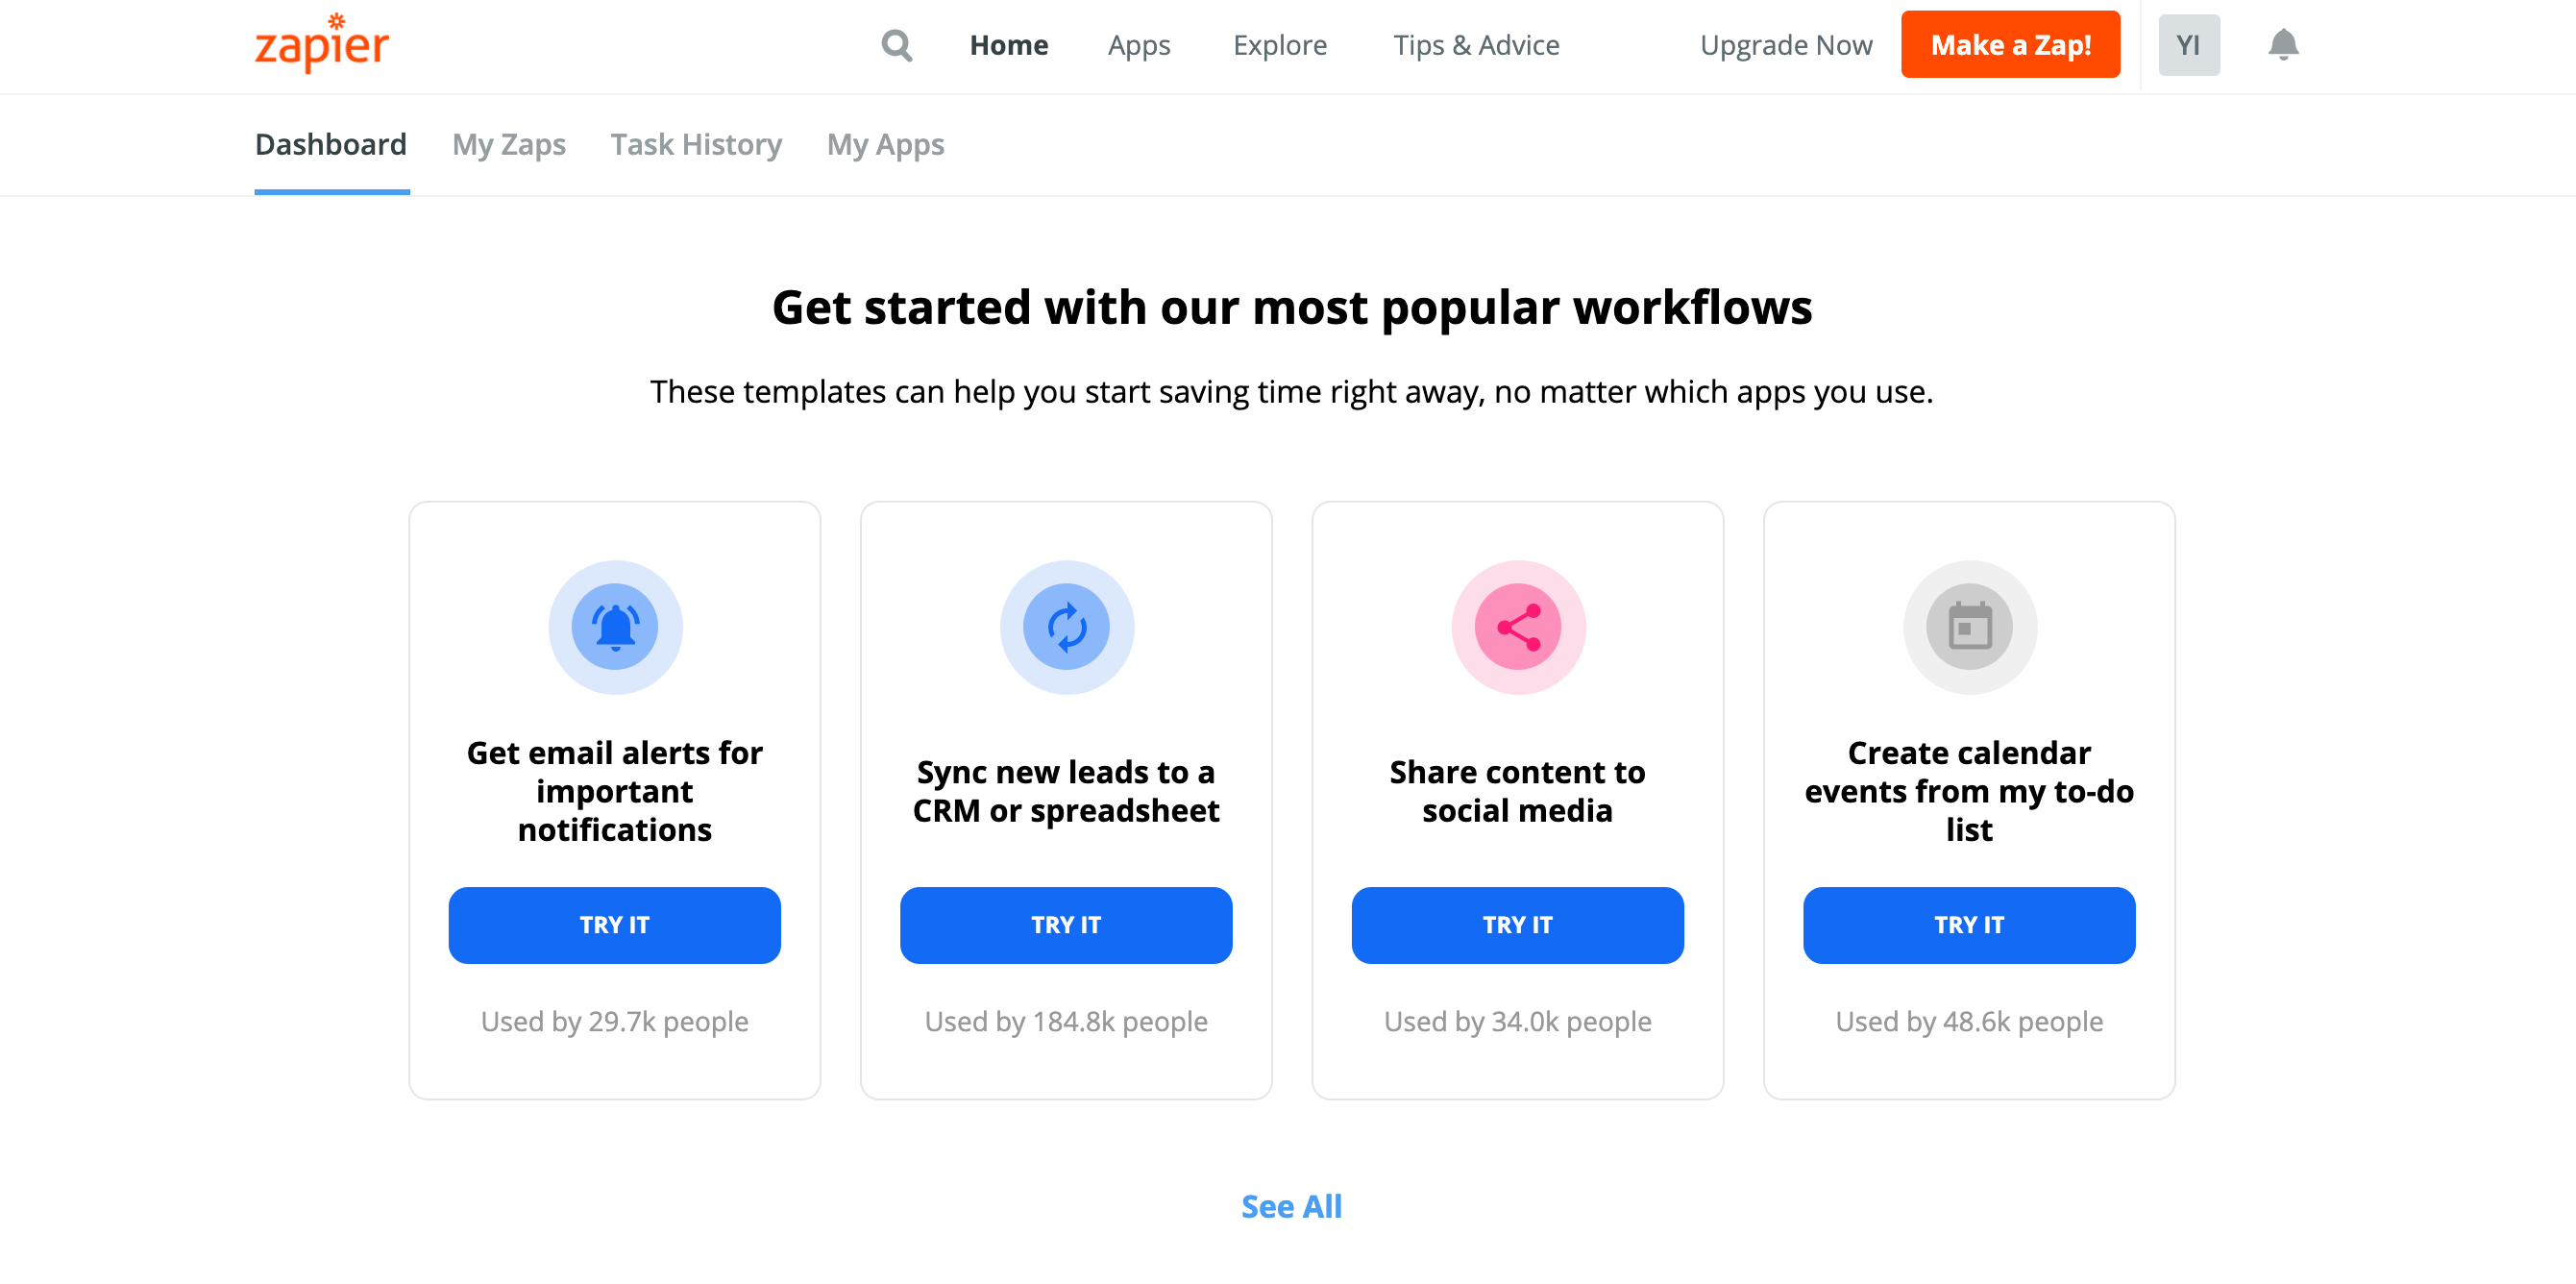Image resolution: width=2576 pixels, height=1284 pixels.
Task: Click the Upgrade Now link
Action: [x=1786, y=45]
